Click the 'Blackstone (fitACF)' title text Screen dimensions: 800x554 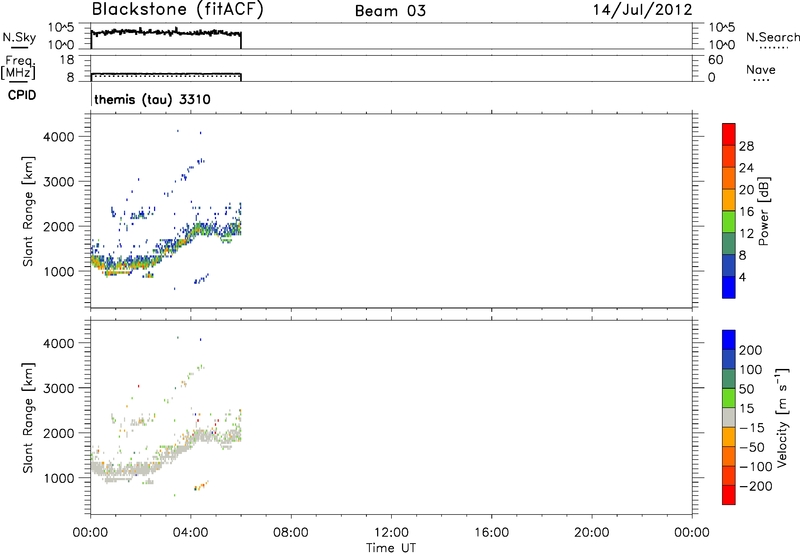tap(178, 10)
